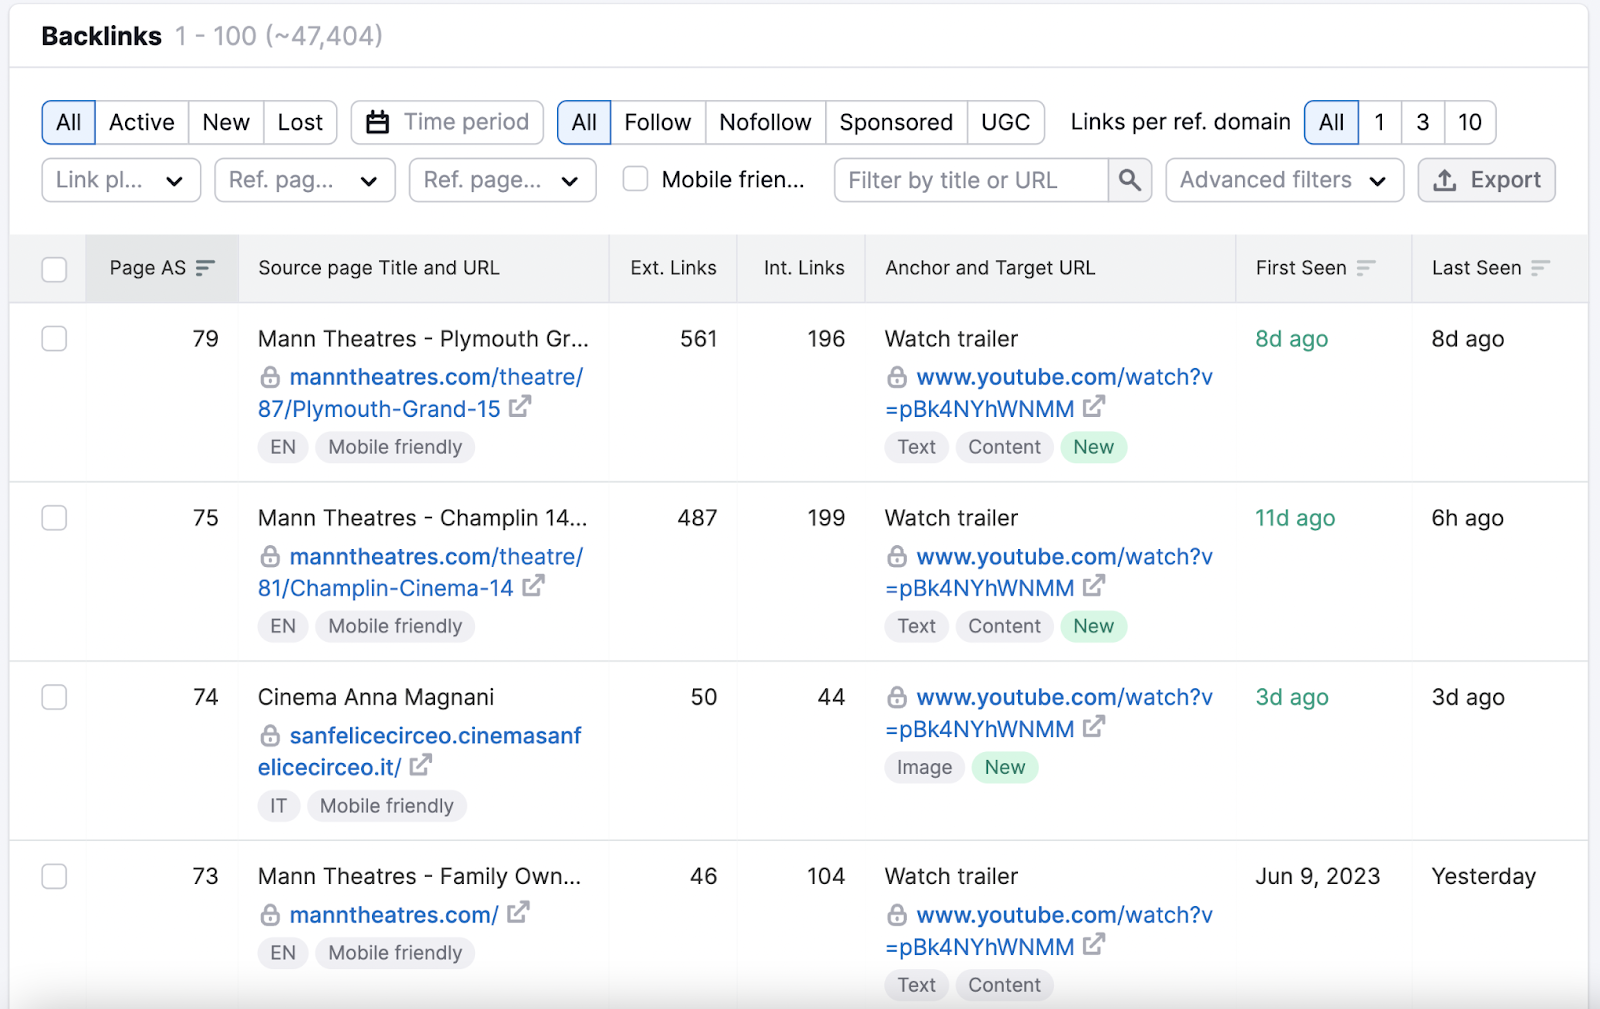This screenshot has width=1600, height=1009.
Task: Sort by First Seen using its sort icon
Action: coord(1366,268)
